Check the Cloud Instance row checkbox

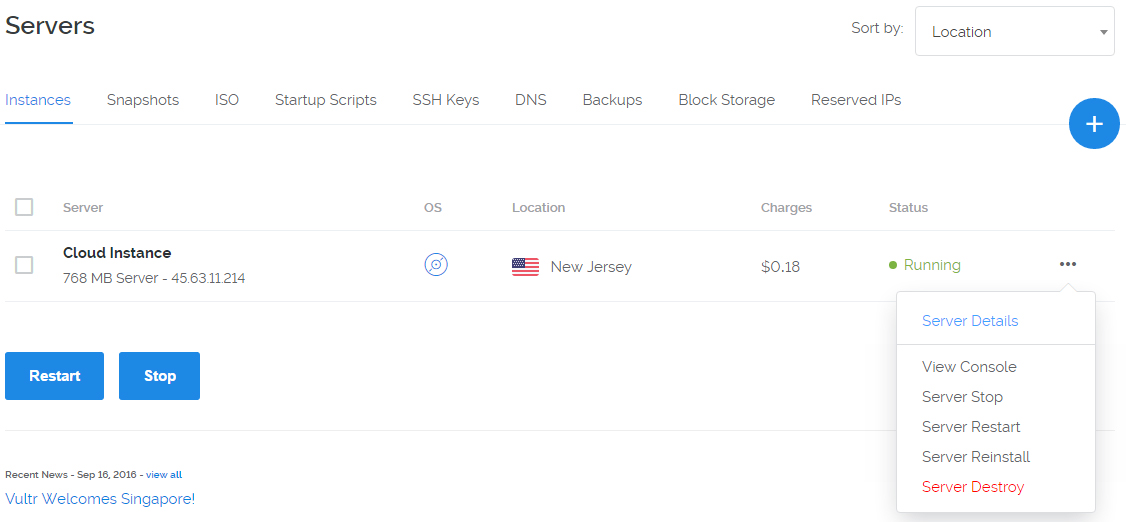24,265
